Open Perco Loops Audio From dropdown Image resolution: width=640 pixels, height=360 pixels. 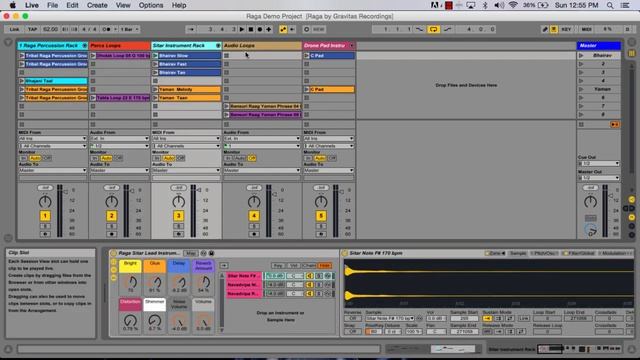[x=120, y=139]
